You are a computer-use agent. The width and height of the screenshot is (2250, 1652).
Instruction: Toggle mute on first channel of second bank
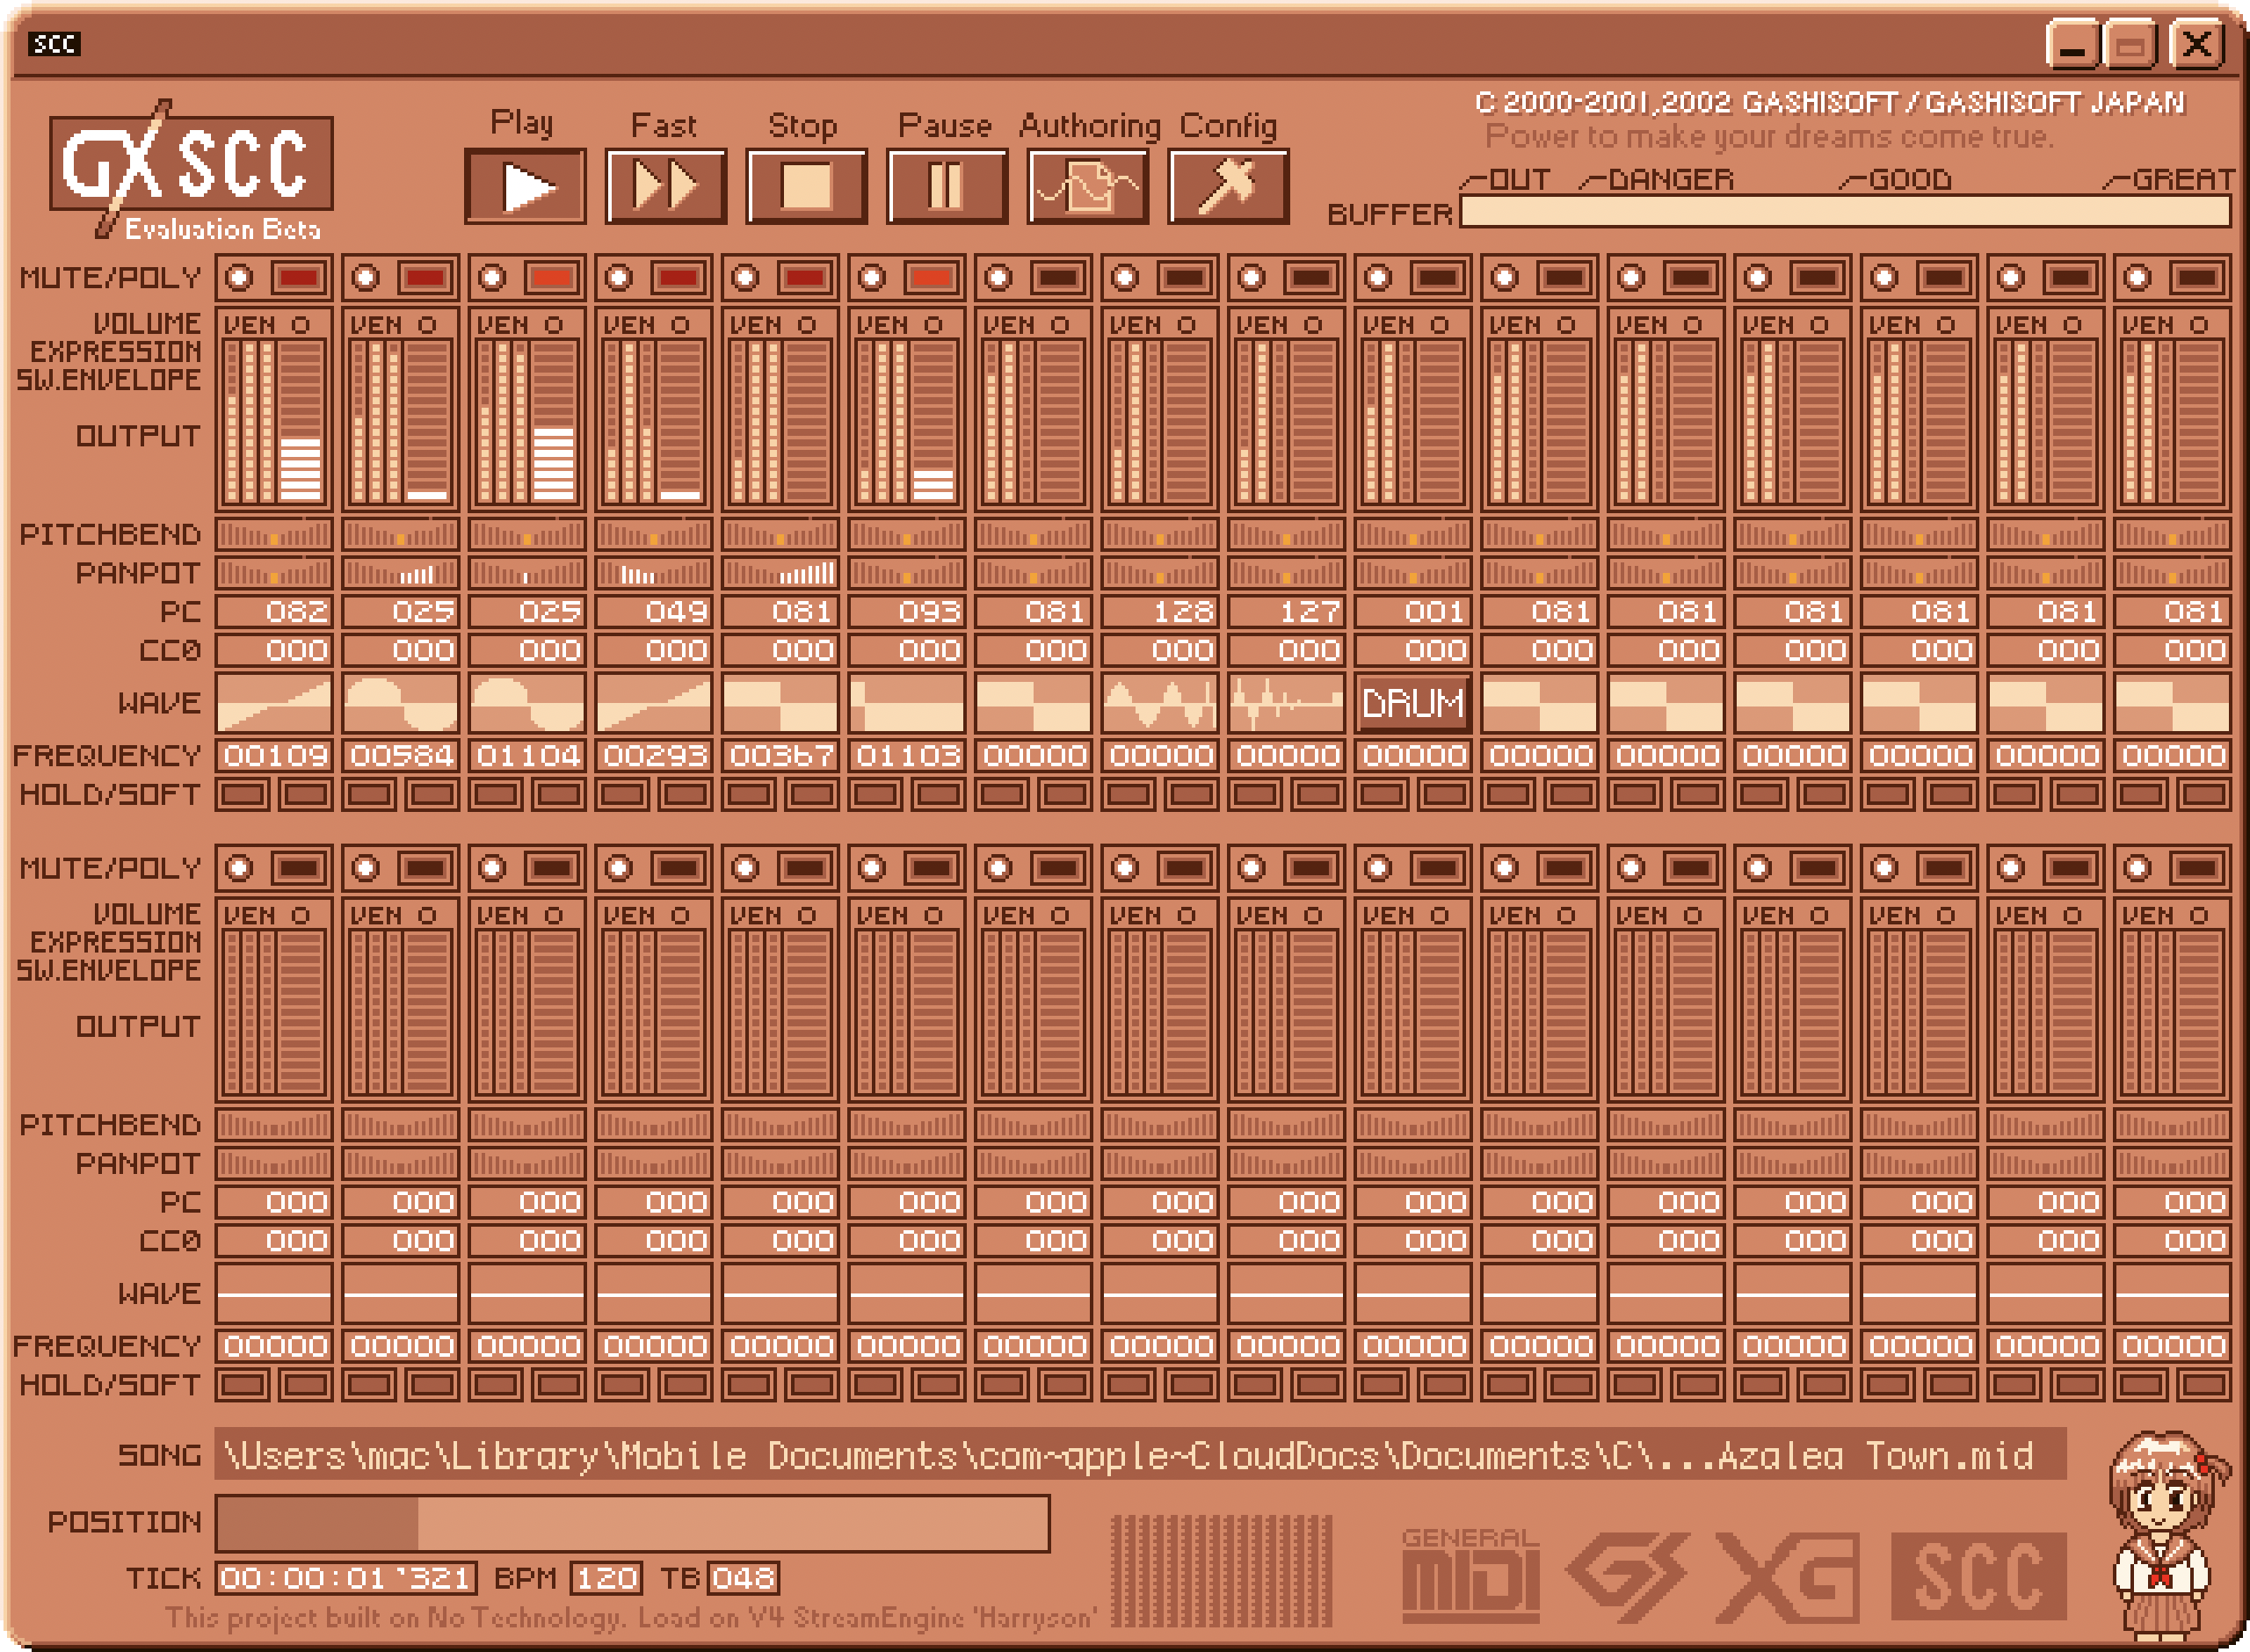(239, 868)
